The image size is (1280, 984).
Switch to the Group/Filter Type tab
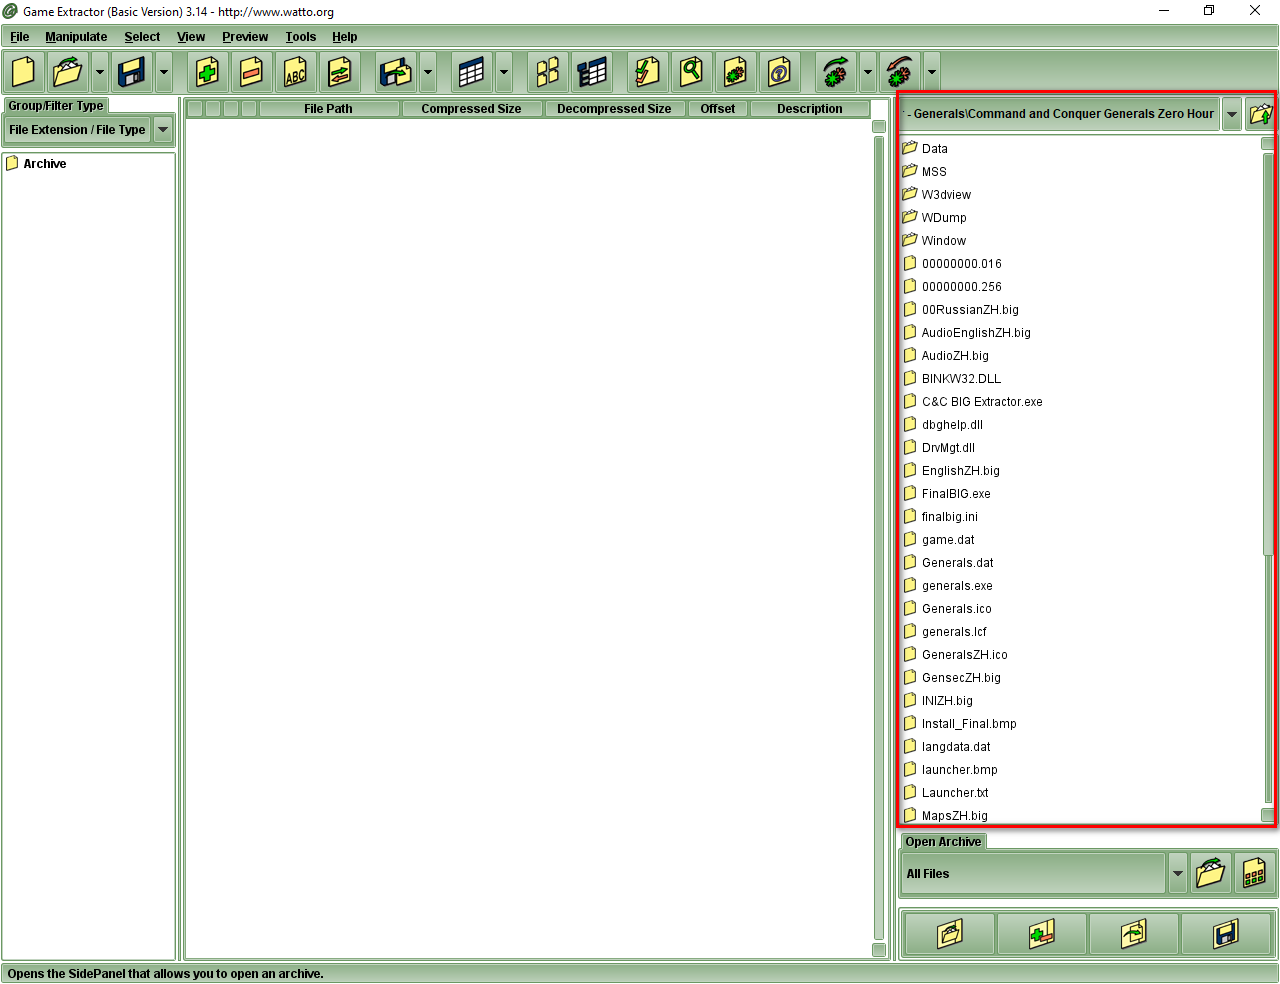[56, 106]
